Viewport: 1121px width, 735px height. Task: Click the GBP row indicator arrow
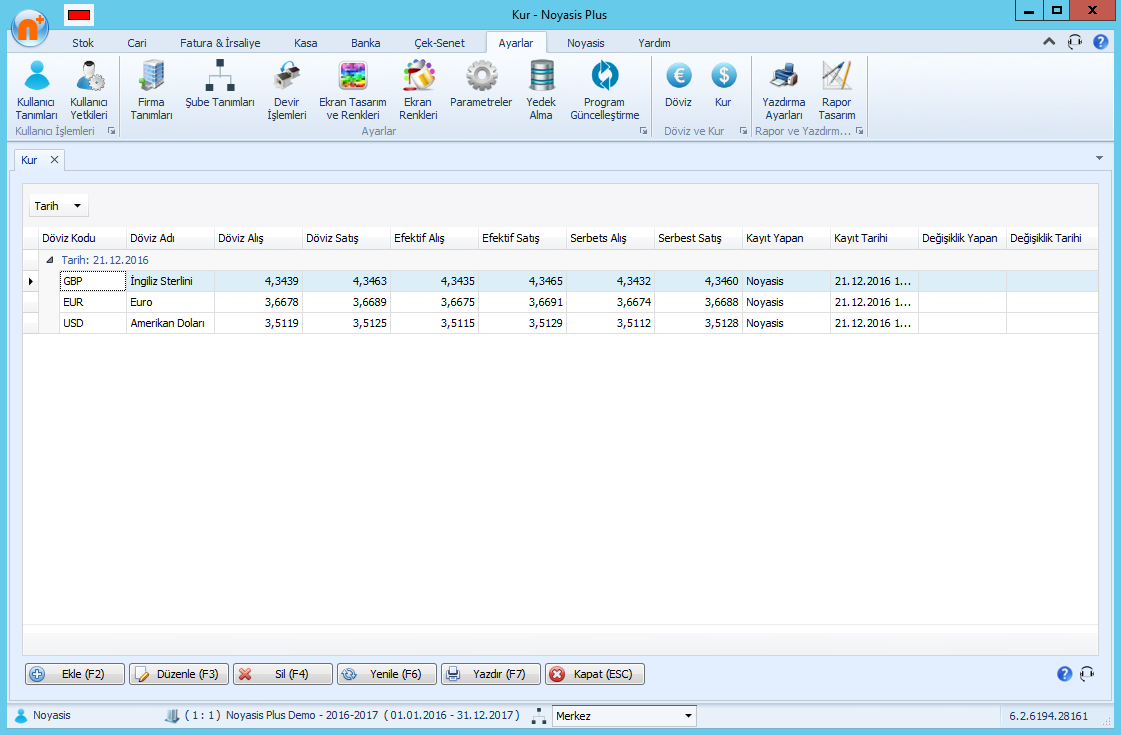pyautogui.click(x=31, y=281)
